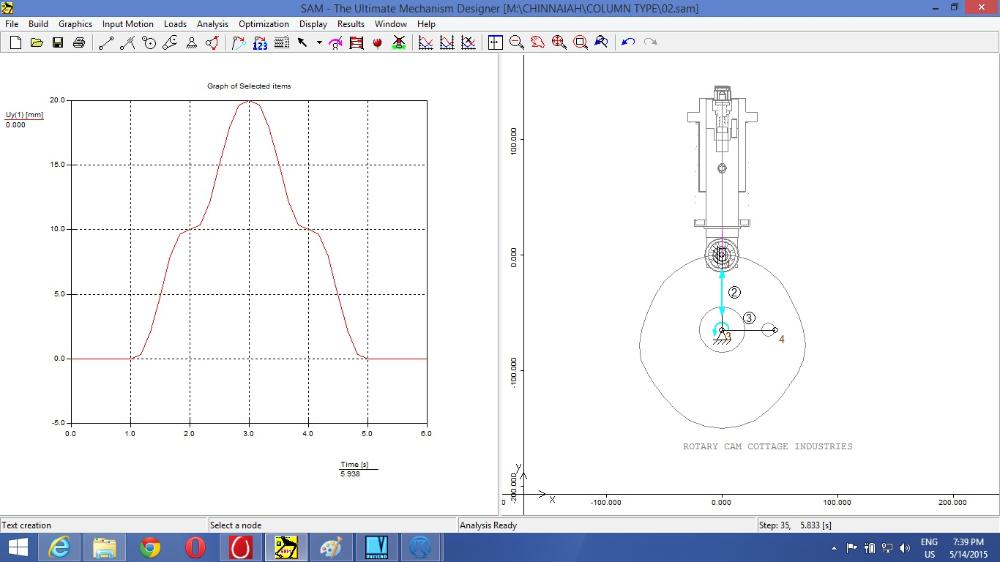Open Google Chrome from the taskbar
This screenshot has height=562, width=1000.
click(151, 547)
